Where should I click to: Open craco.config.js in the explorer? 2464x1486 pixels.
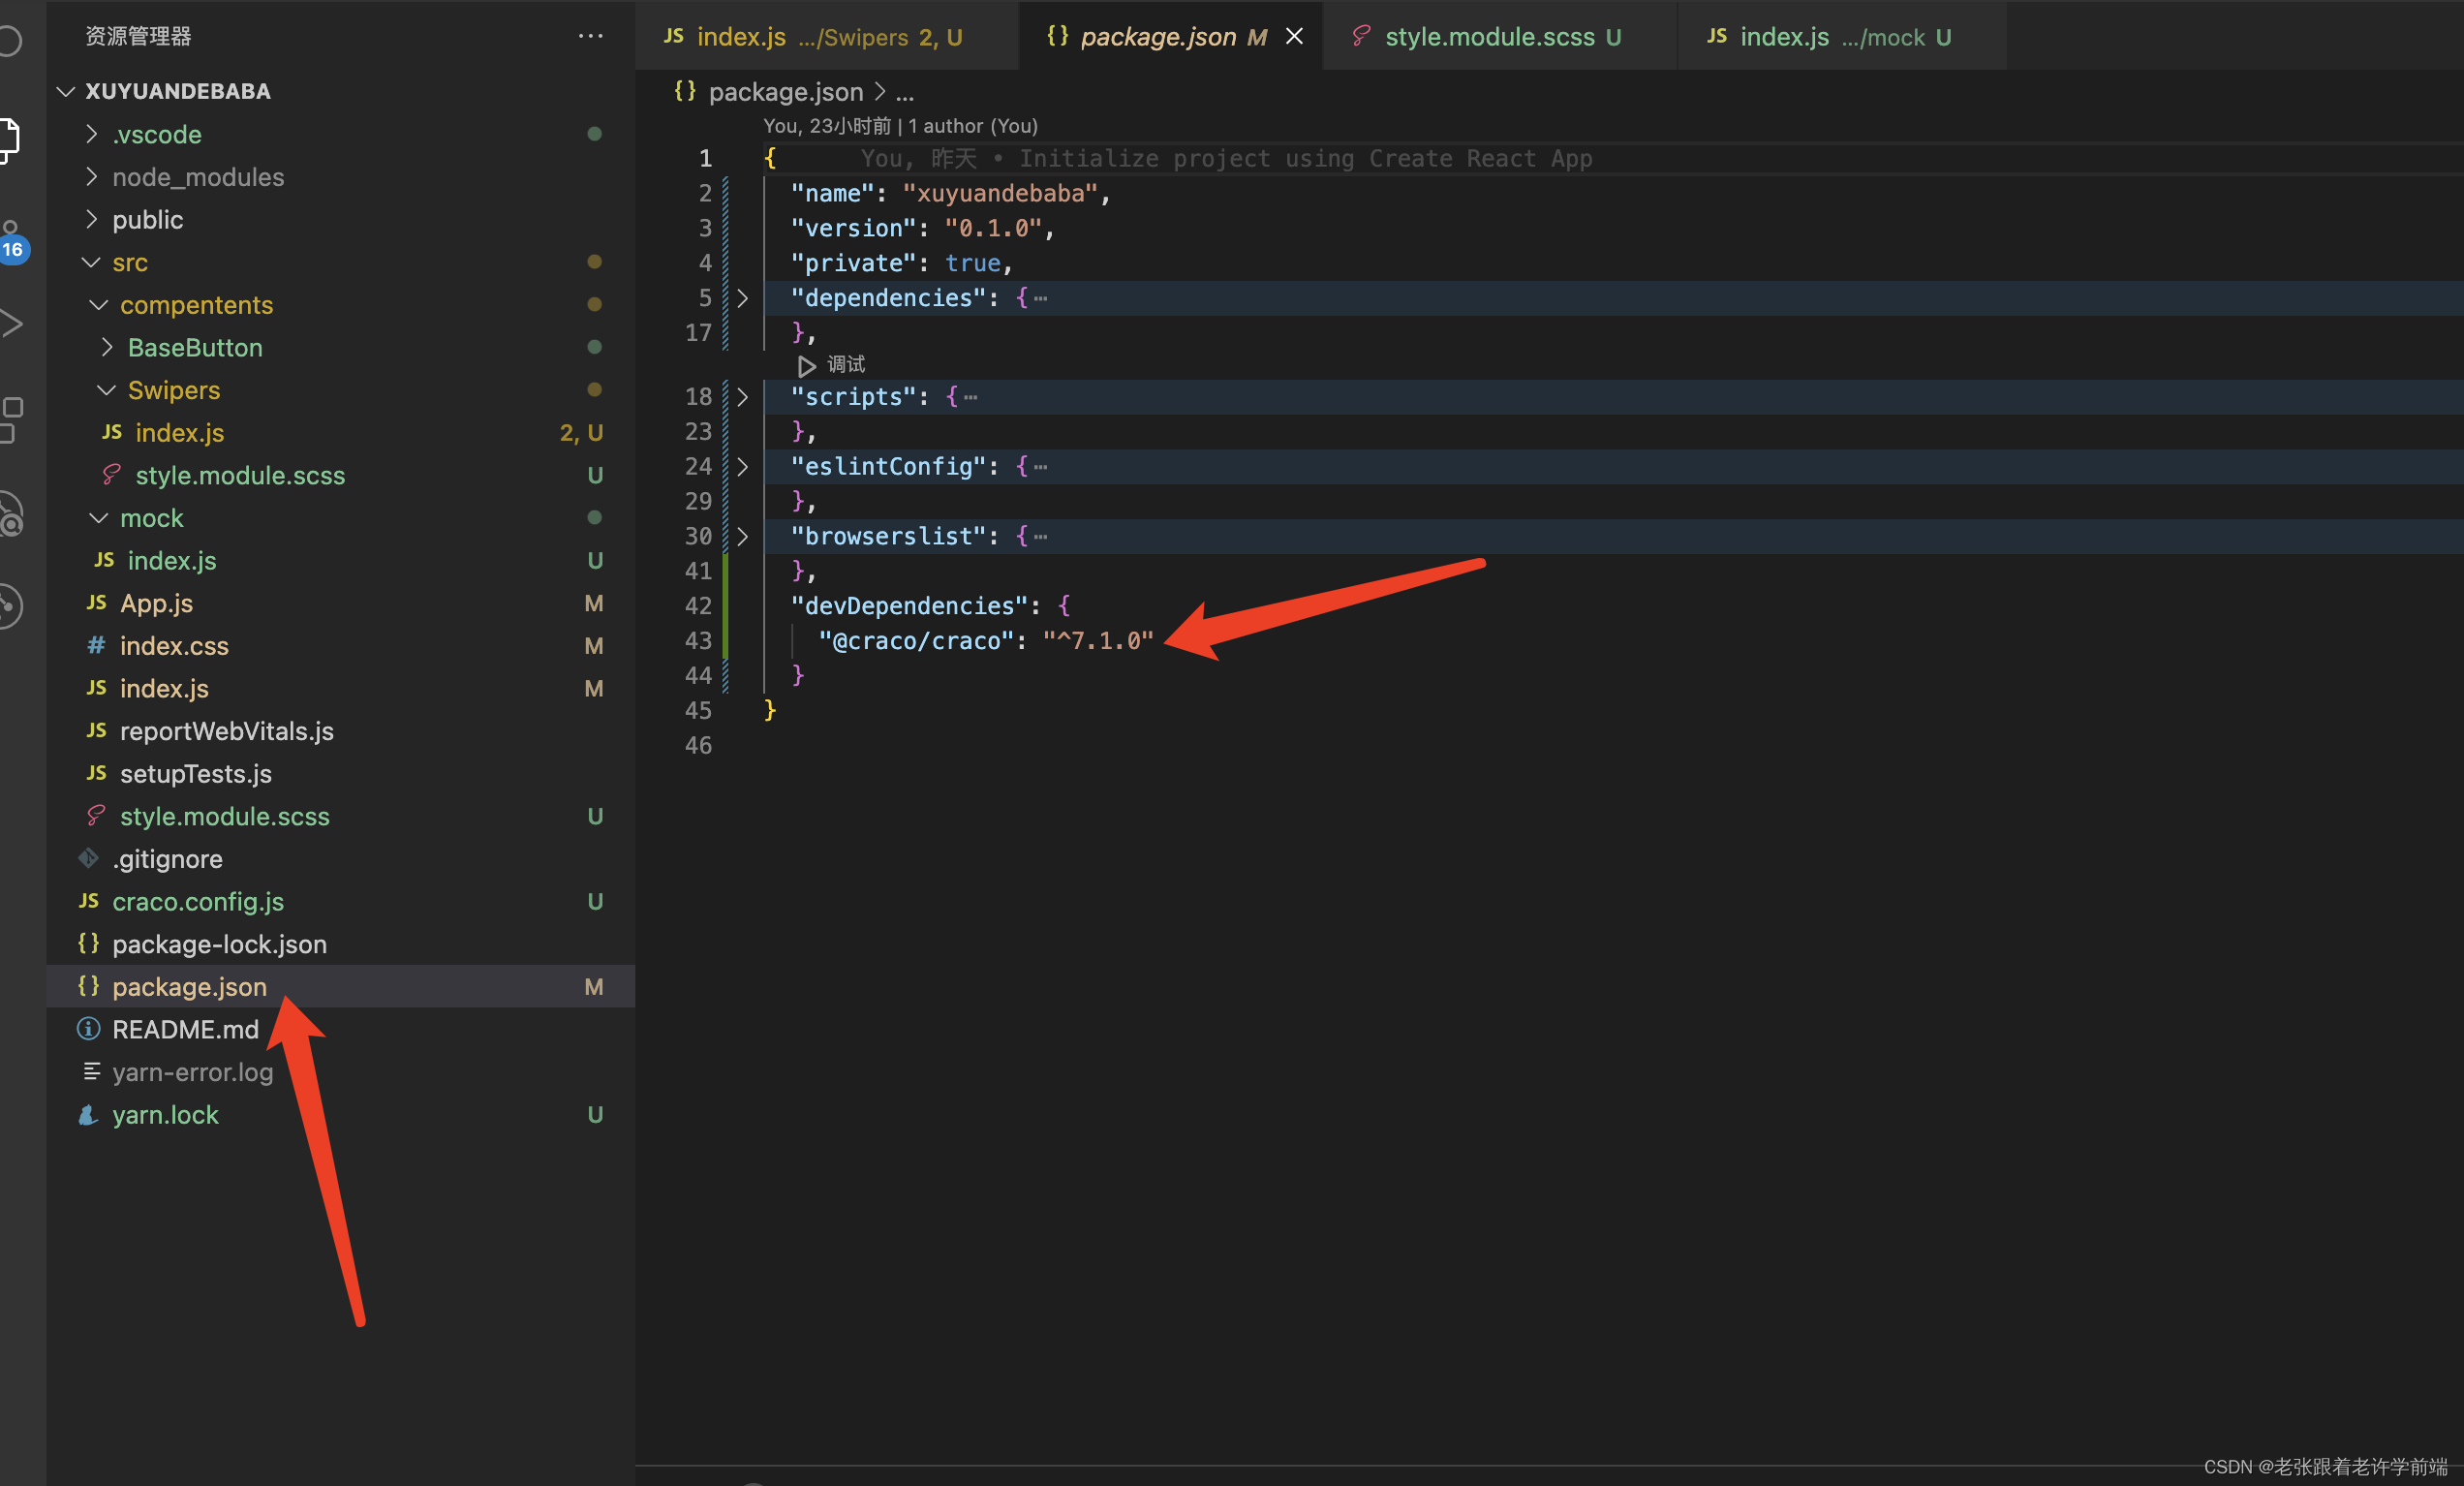(197, 901)
